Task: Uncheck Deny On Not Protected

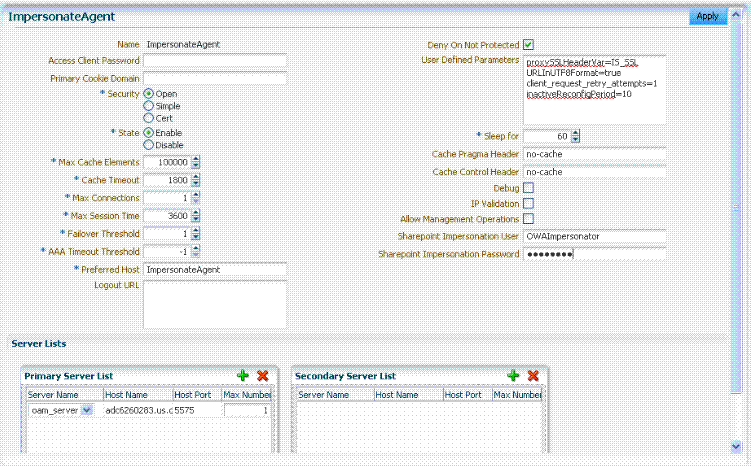Action: (528, 45)
